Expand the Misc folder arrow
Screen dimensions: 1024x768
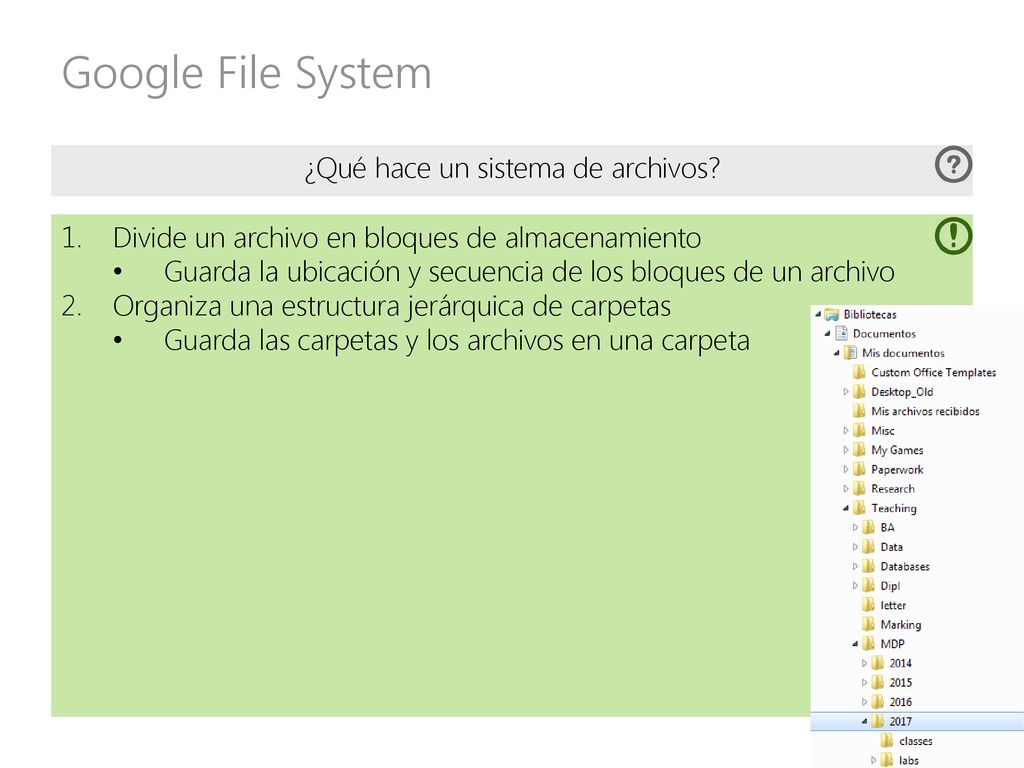click(846, 430)
